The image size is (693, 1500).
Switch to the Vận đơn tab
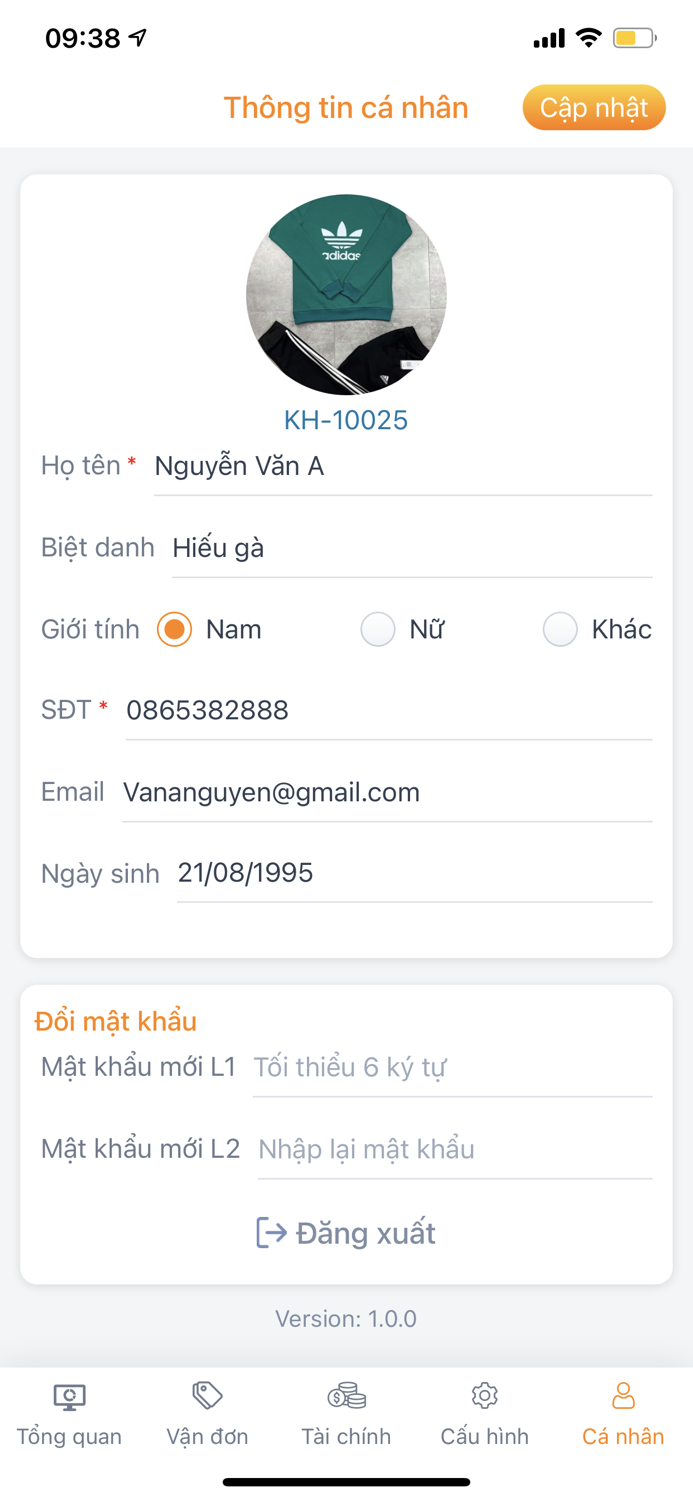(x=207, y=1414)
